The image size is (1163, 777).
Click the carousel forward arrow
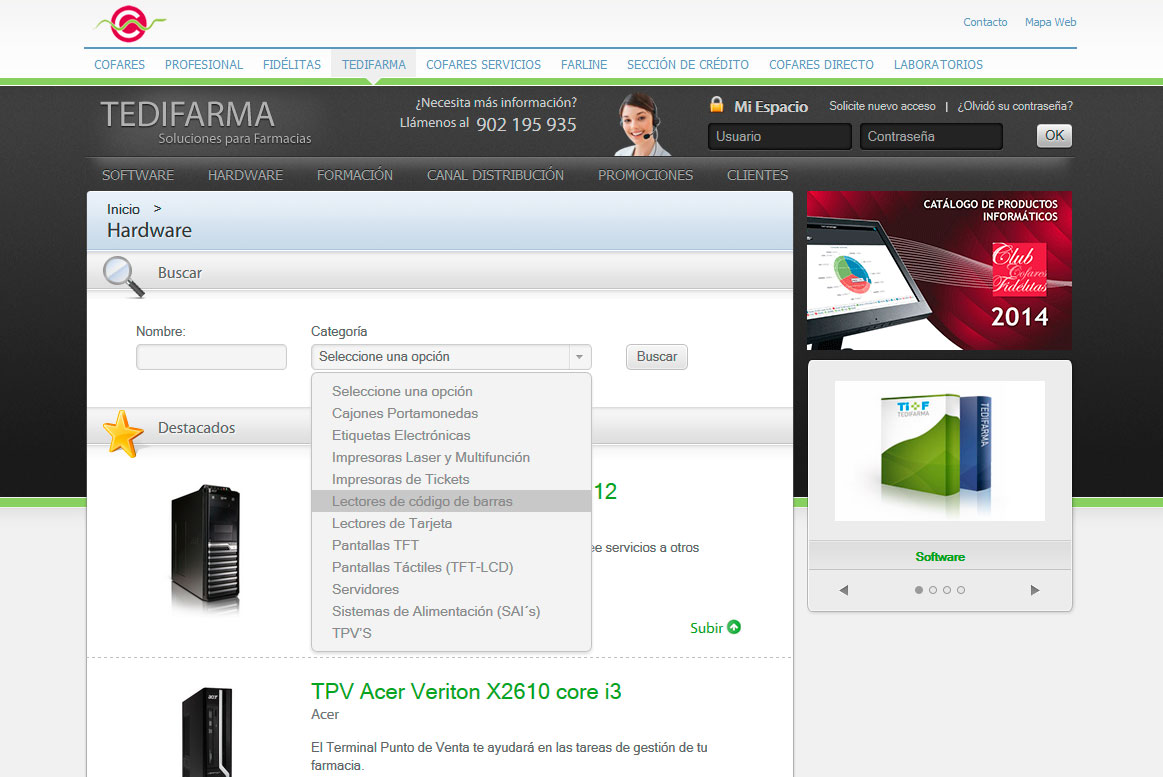click(x=1035, y=590)
